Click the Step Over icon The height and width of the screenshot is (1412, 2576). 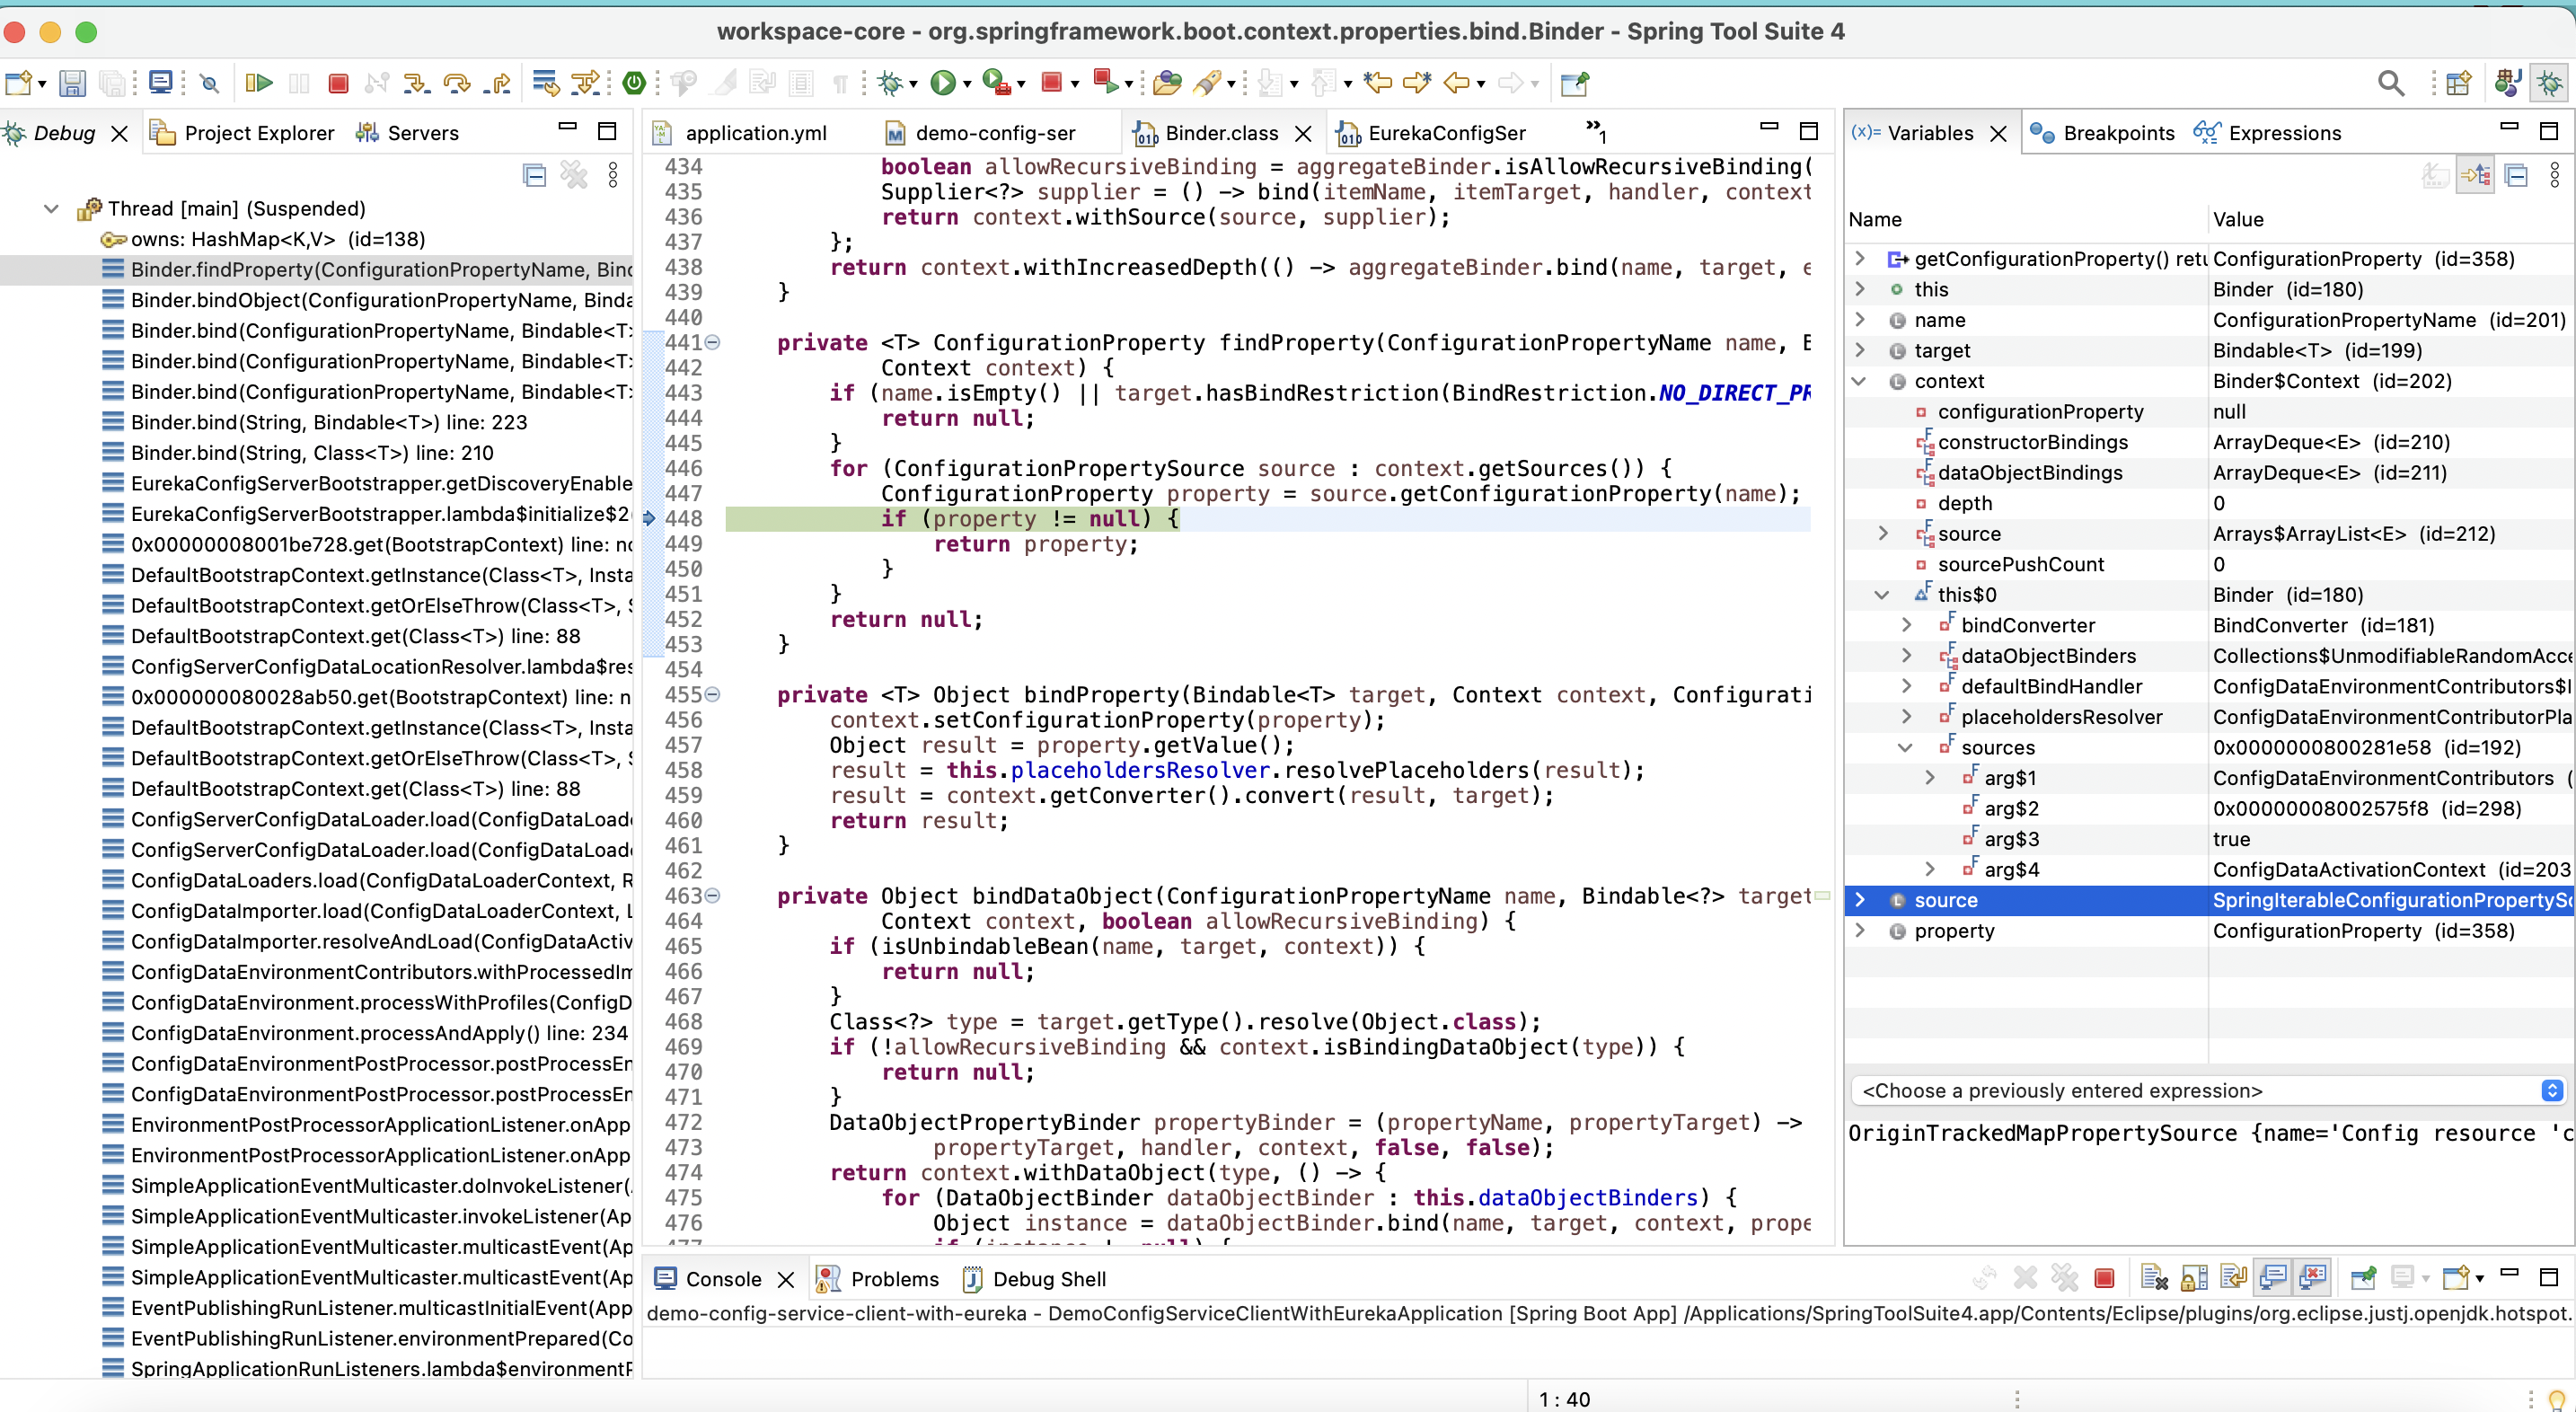(457, 83)
